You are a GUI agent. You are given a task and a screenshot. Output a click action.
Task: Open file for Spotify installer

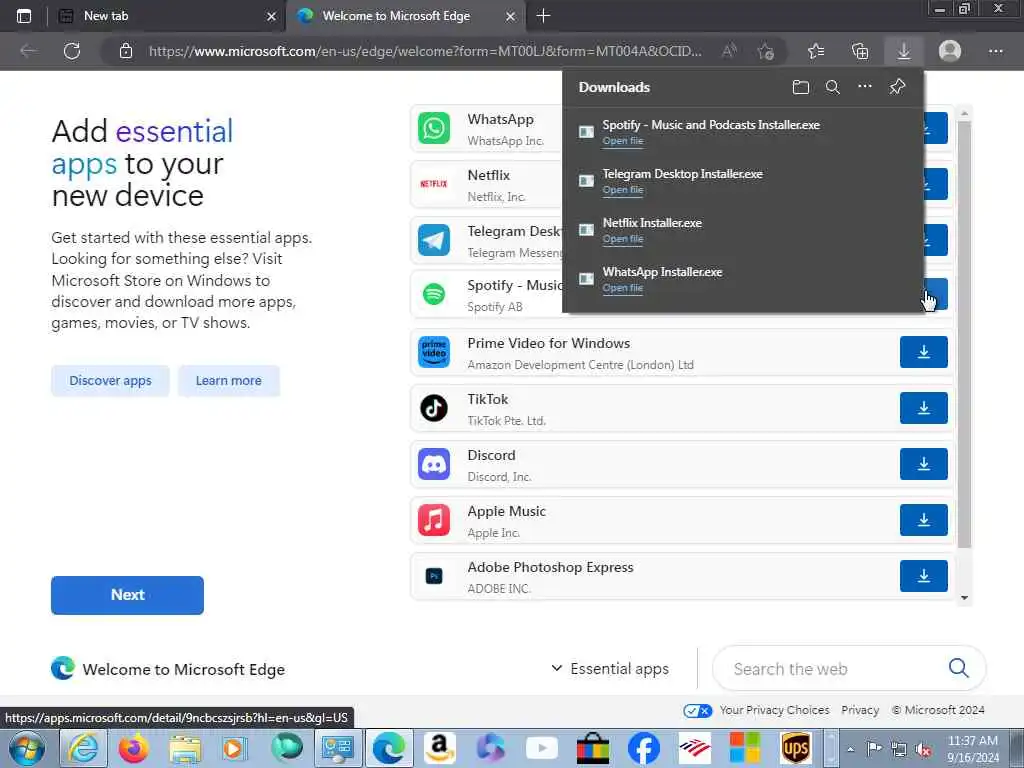[622, 141]
